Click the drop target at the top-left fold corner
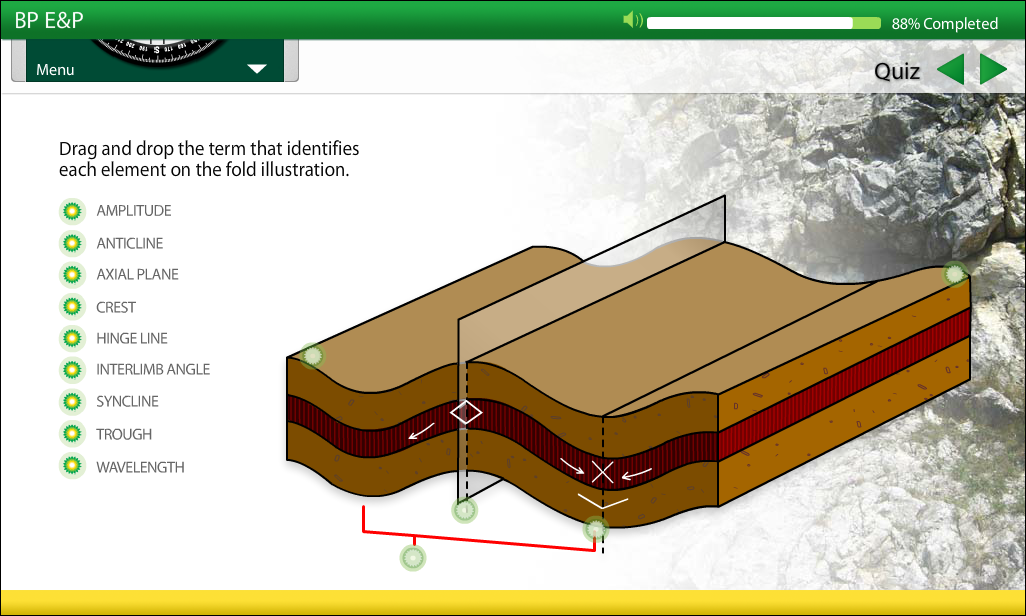1026x616 pixels. (x=312, y=355)
